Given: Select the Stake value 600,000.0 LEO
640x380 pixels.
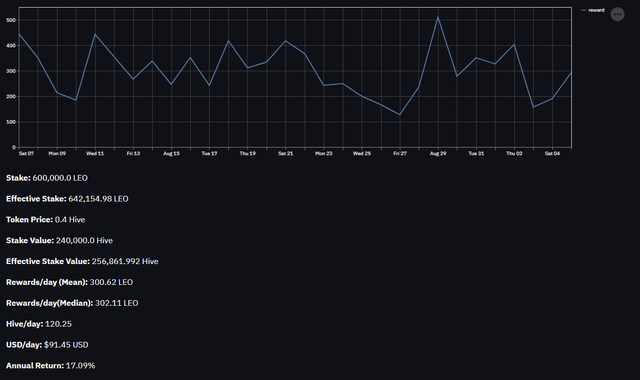Looking at the screenshot, I should pyautogui.click(x=60, y=178).
